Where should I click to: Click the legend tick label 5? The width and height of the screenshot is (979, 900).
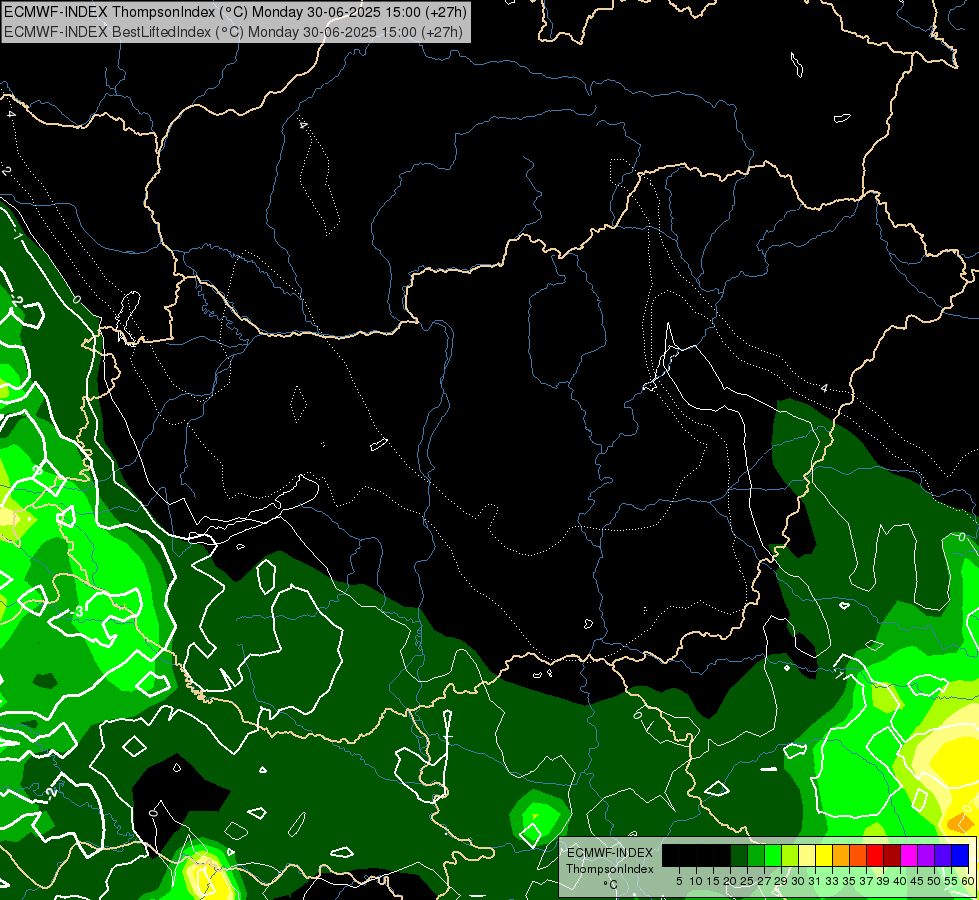click(679, 881)
